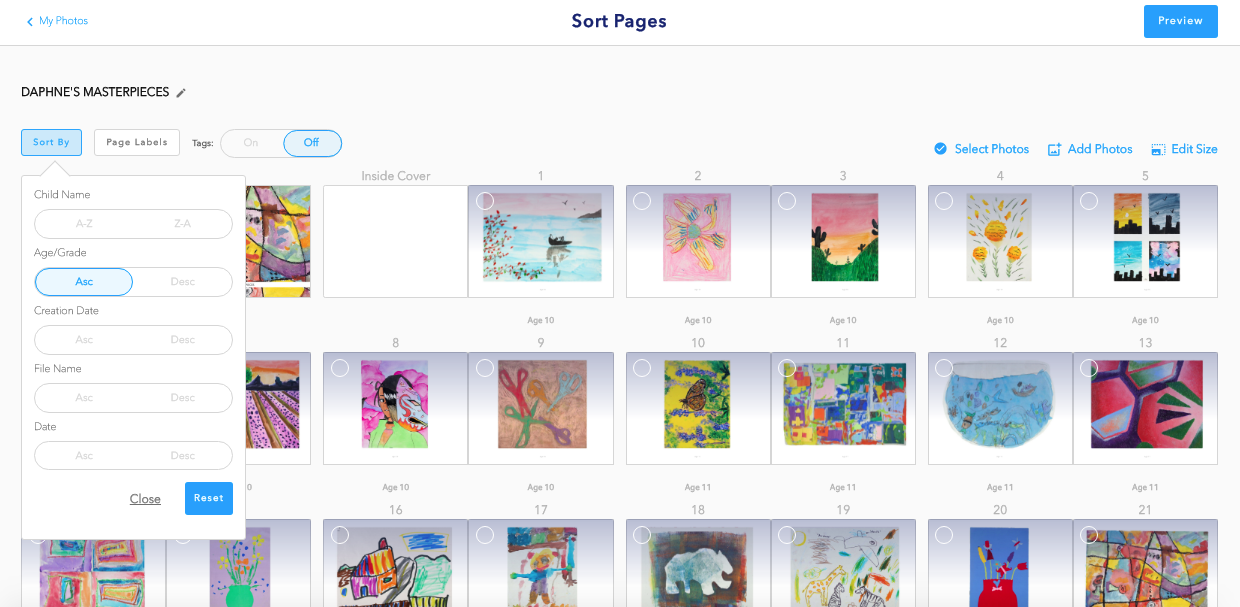Viewport: 1240px width, 607px height.
Task: Choose Age/Grade Desc sorting
Action: [x=183, y=282]
